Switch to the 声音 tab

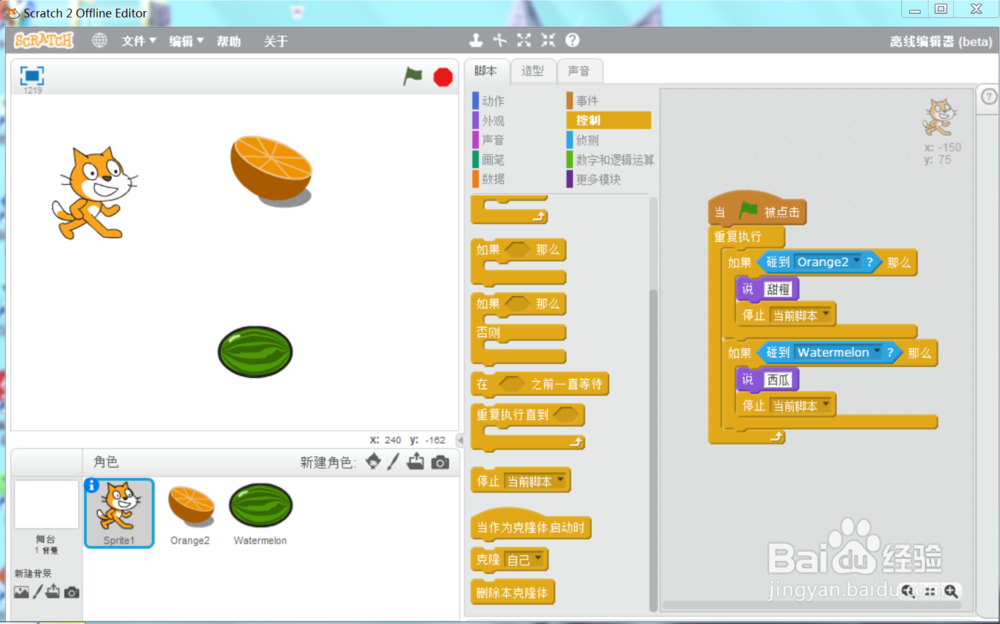coord(579,71)
